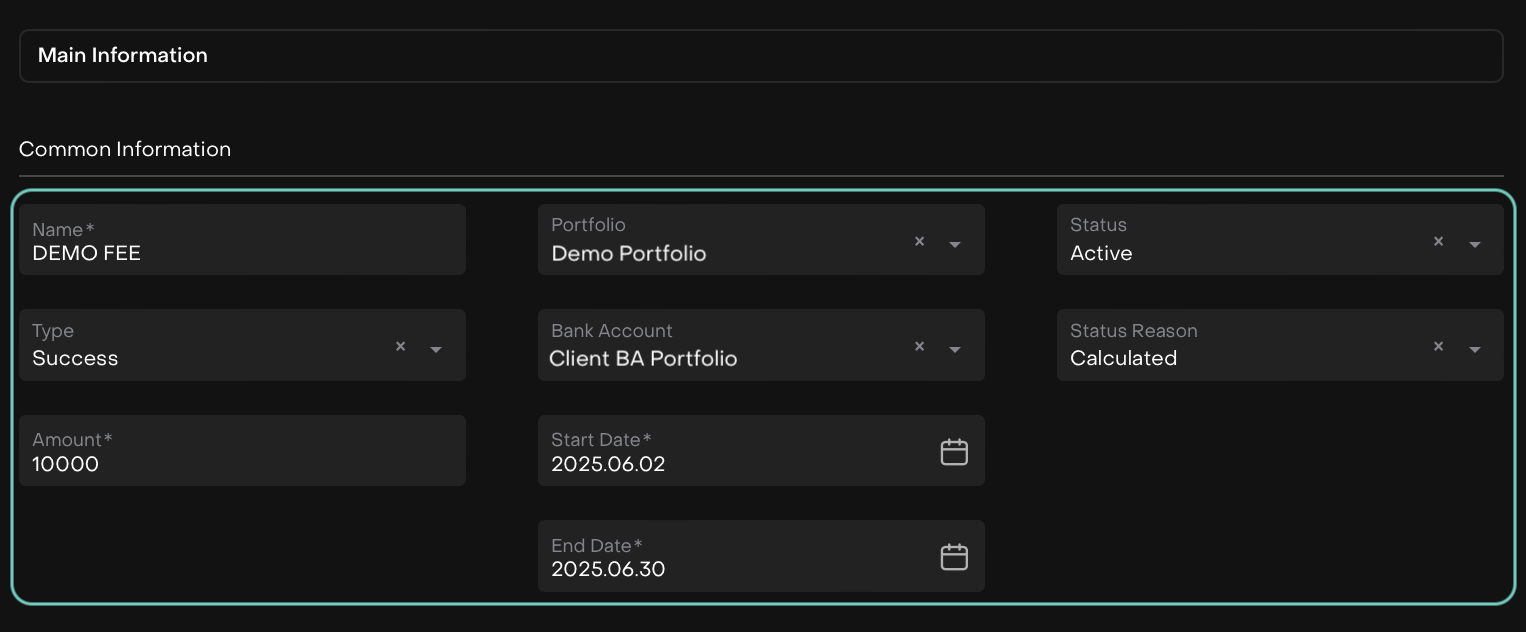
Task: Click the End Date value 2025.06.30
Action: pyautogui.click(x=608, y=569)
